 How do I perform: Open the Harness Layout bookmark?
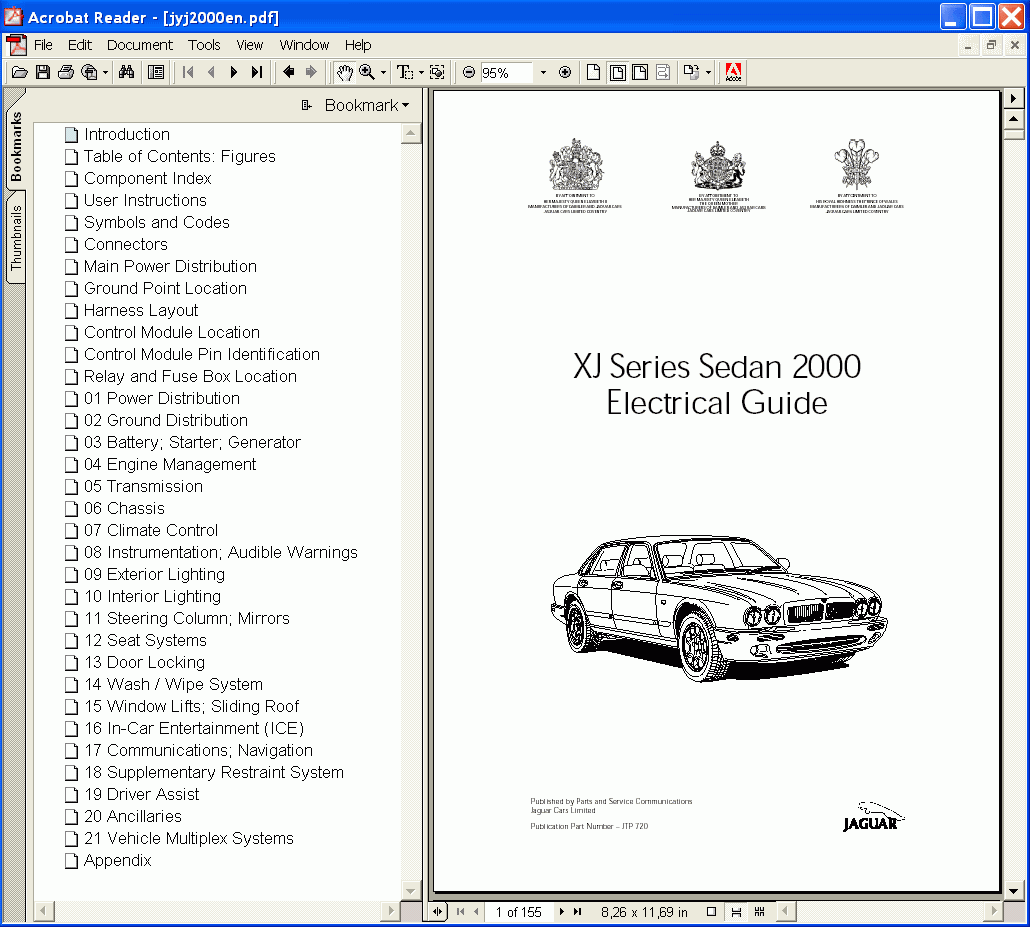click(x=141, y=311)
